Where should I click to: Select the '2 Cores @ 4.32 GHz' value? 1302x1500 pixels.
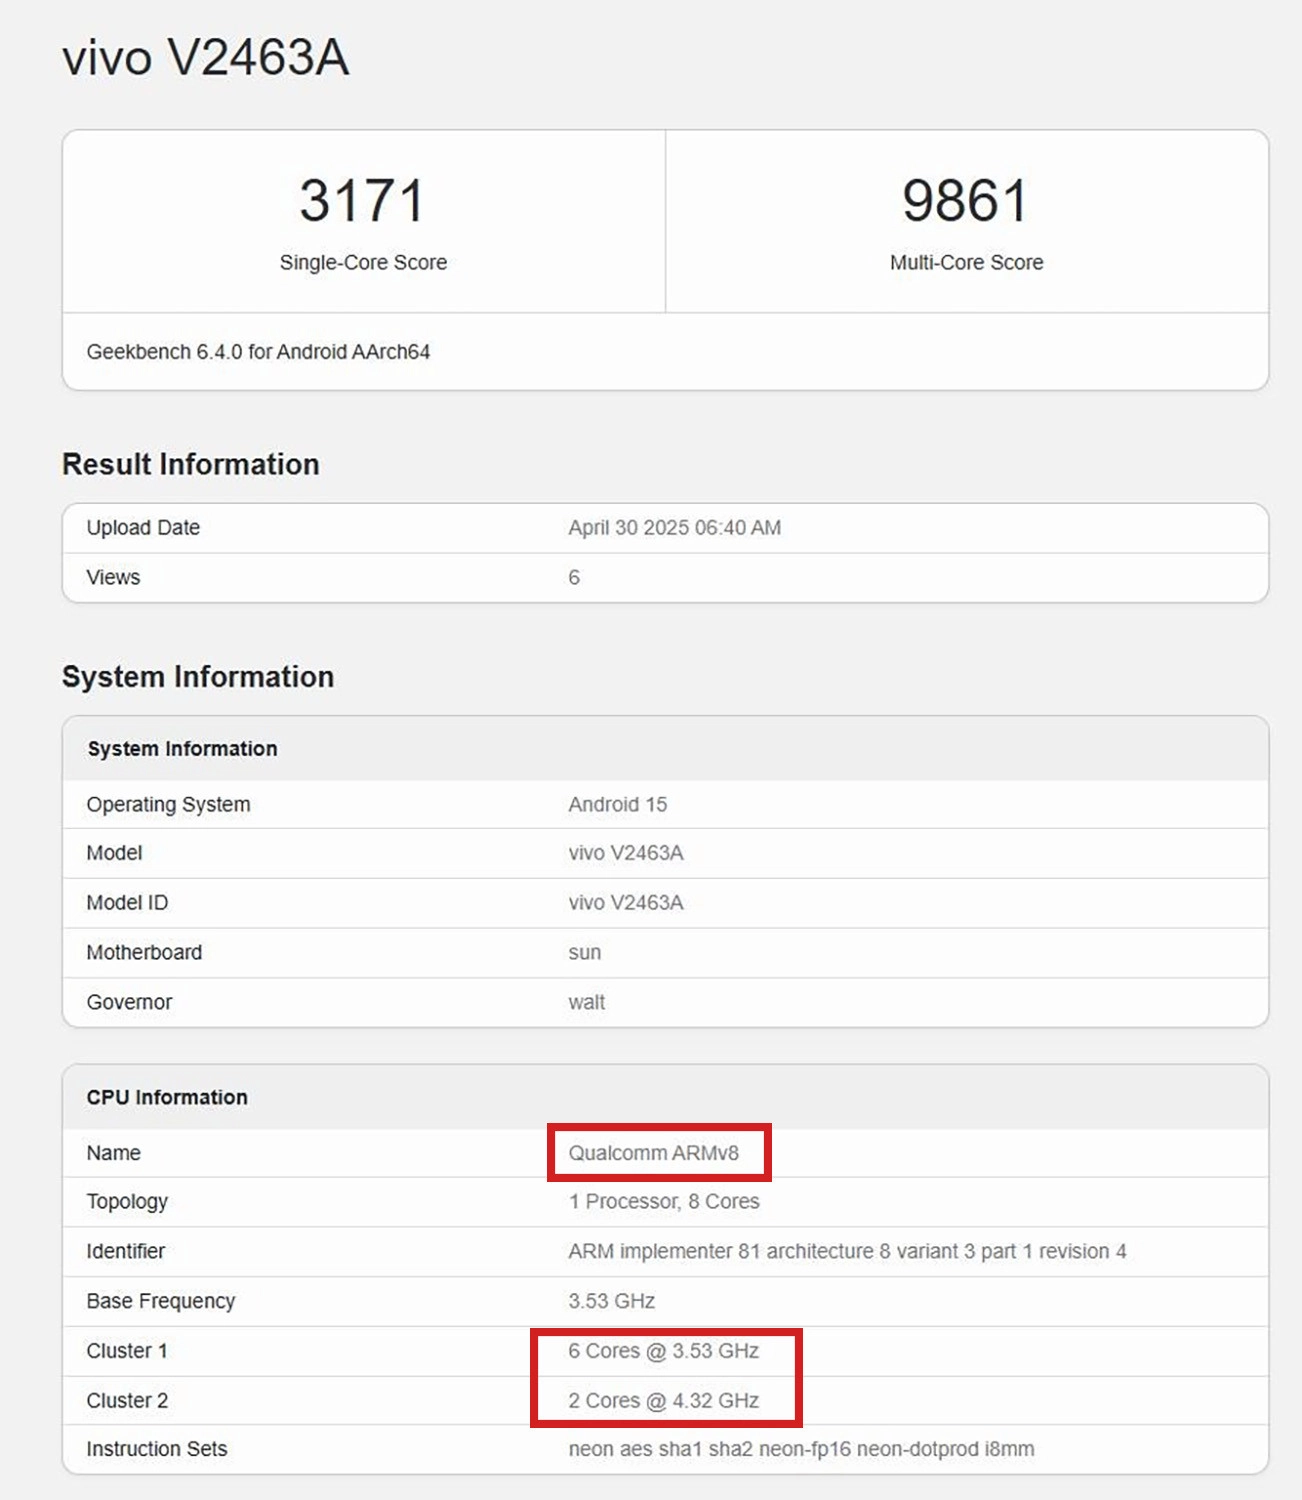coord(664,1400)
